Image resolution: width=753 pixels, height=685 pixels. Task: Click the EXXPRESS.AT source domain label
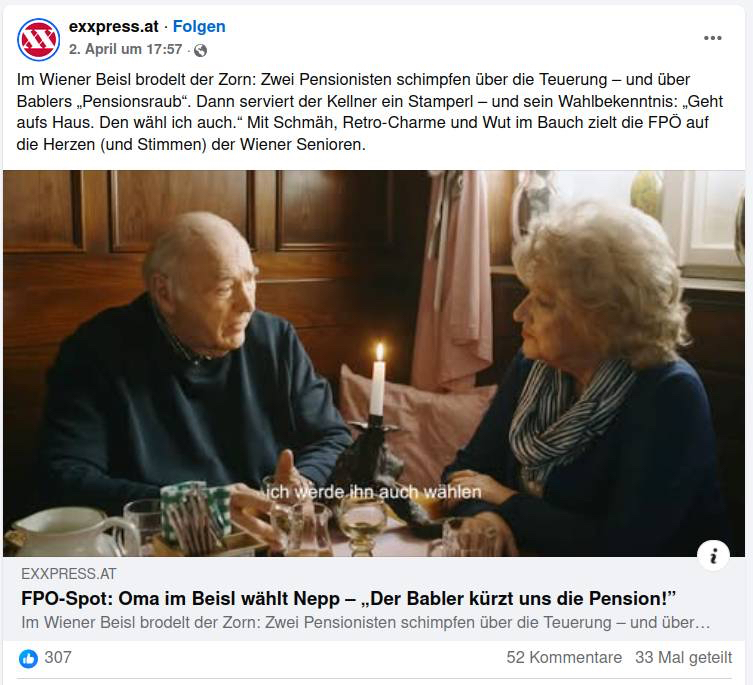pos(69,574)
